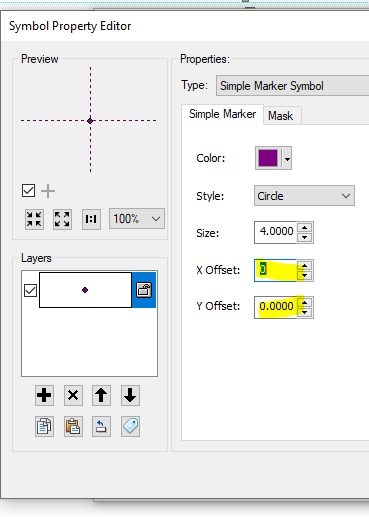Image resolution: width=369 pixels, height=517 pixels.
Task: Open the 100% preview zoom dropdown
Action: click(x=137, y=219)
